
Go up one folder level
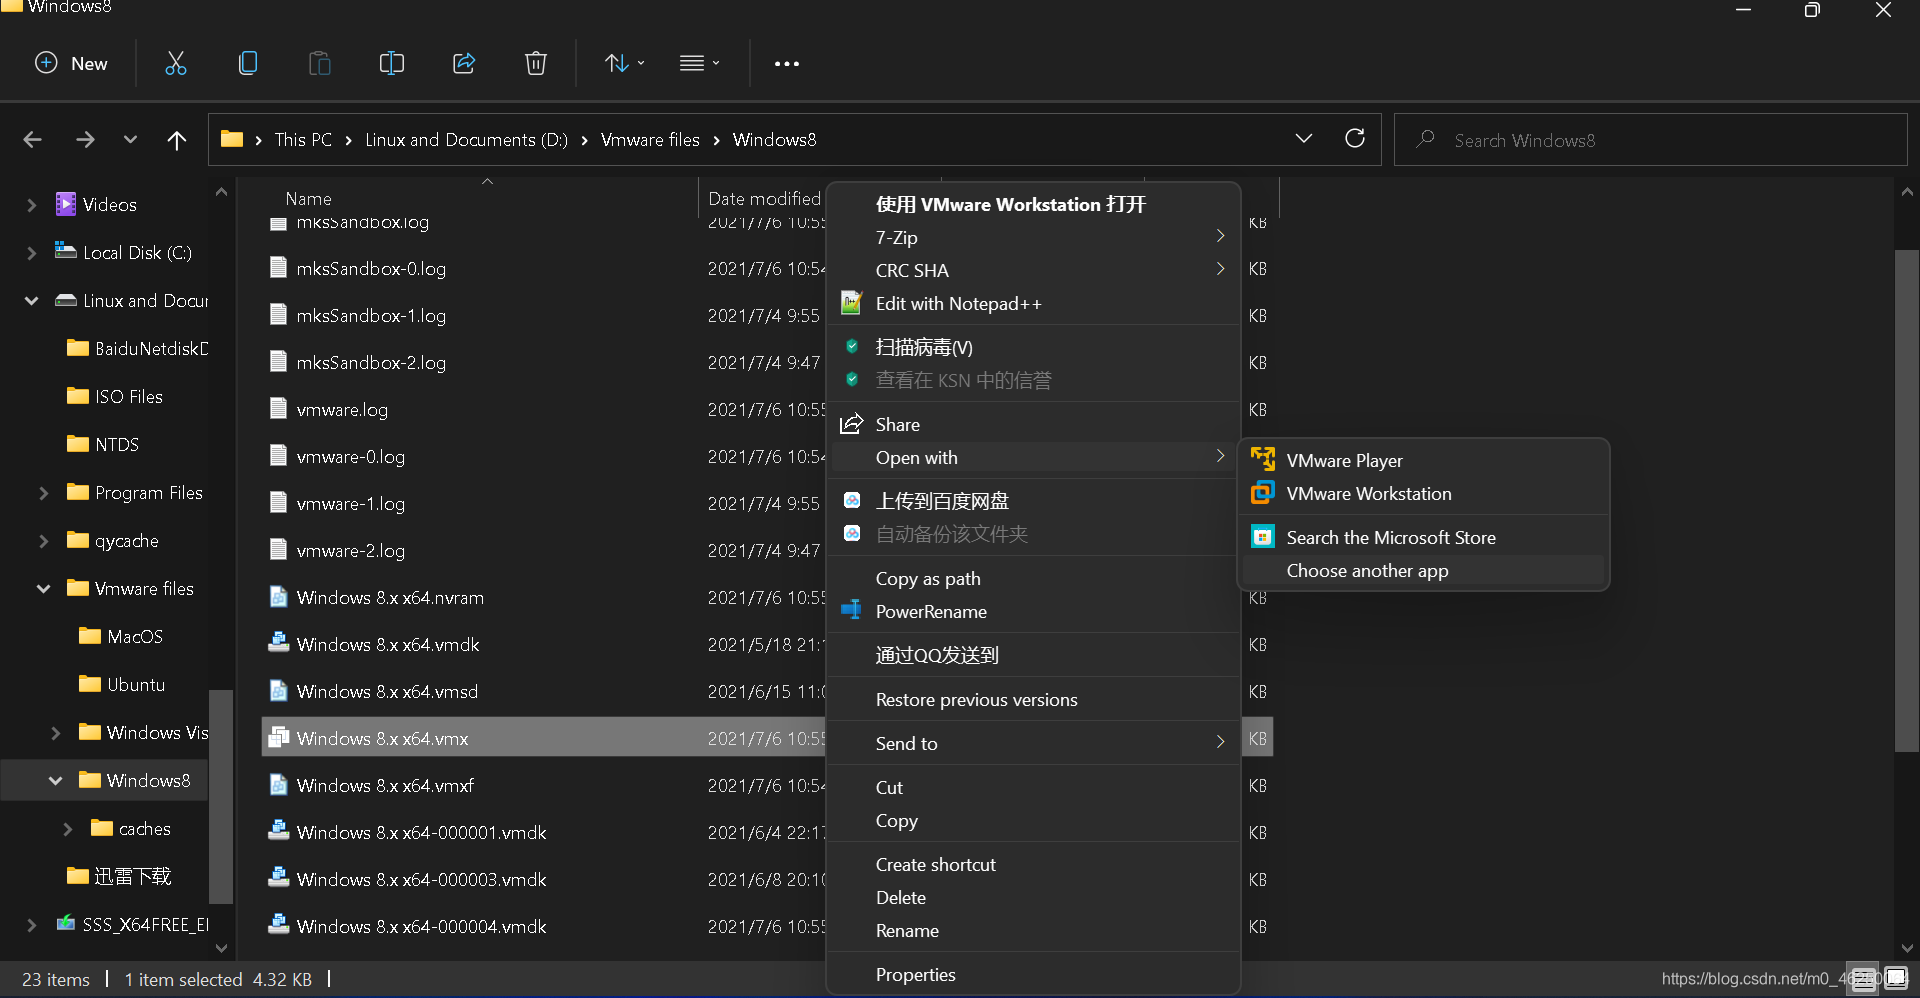coord(176,139)
